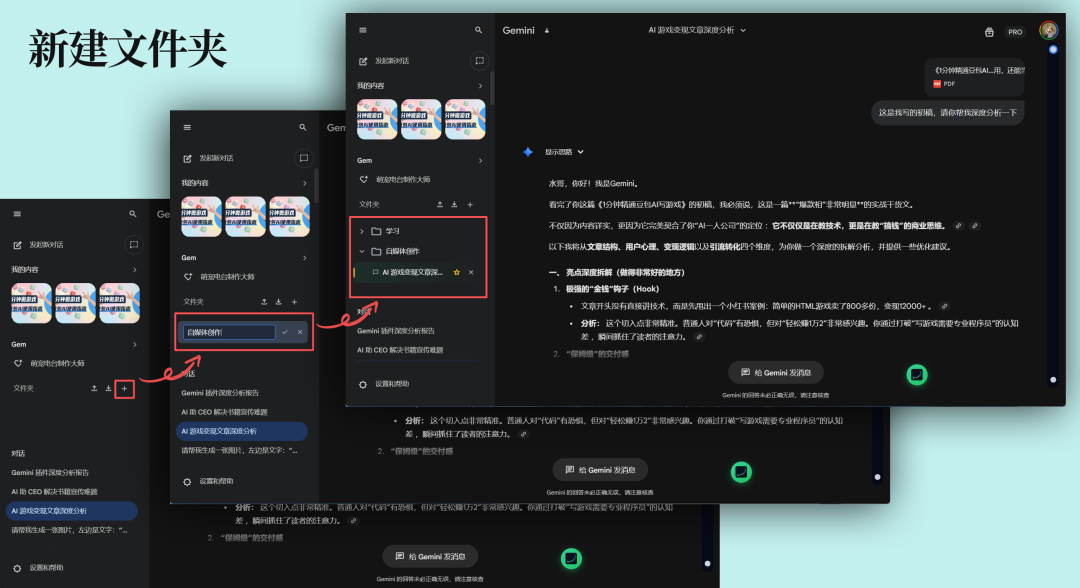Expand 显示思路 thinking dropdown

[581, 152]
